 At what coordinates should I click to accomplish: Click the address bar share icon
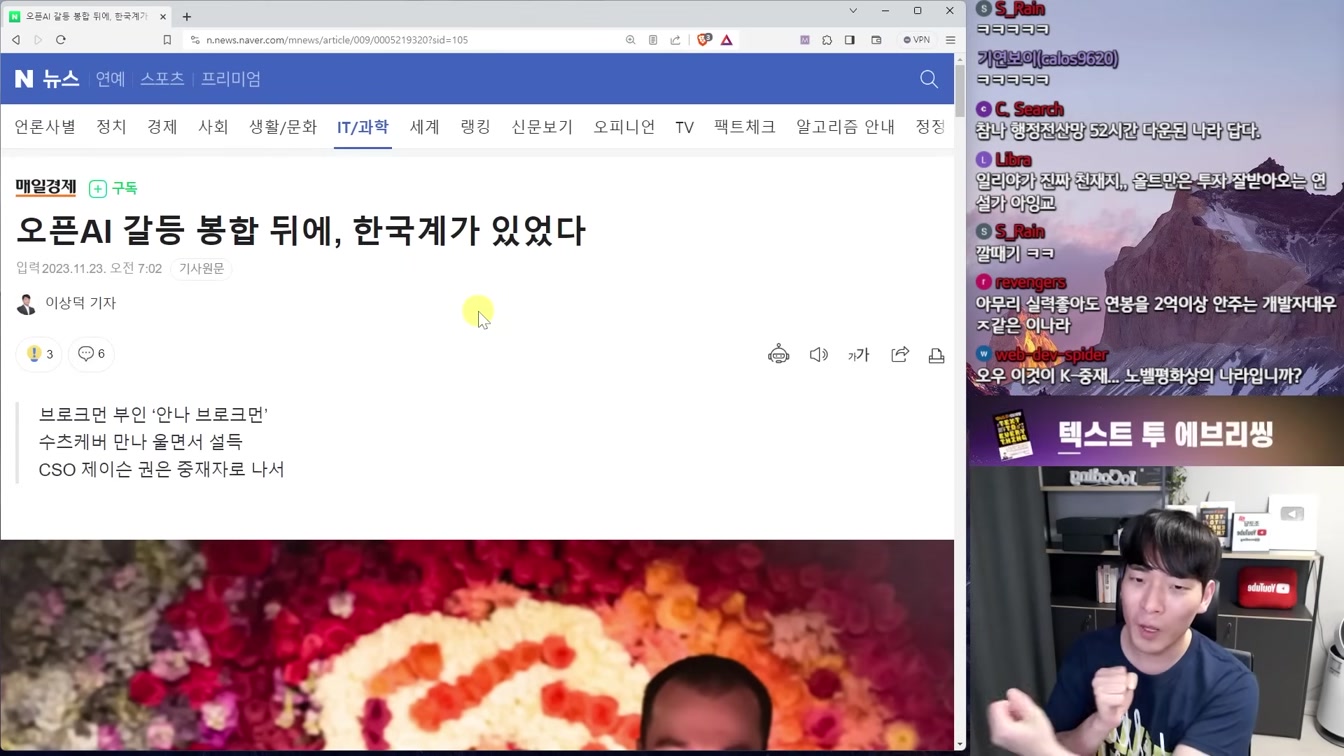pos(675,40)
